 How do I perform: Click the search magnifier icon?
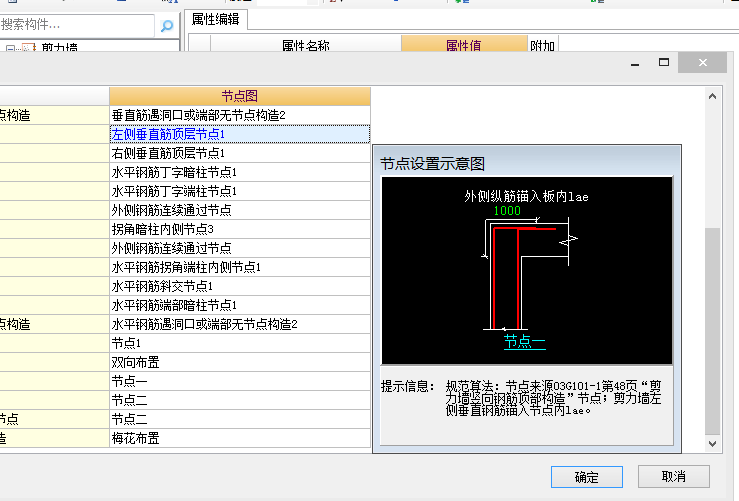[167, 26]
